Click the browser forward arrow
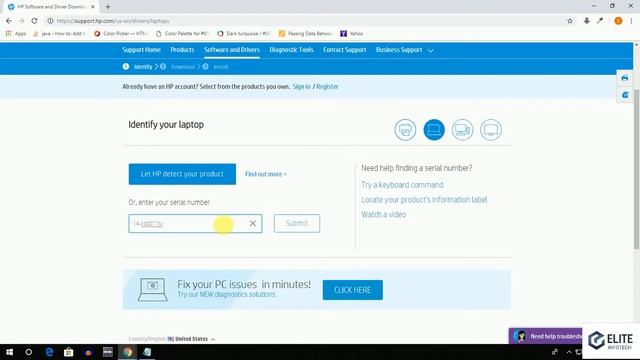Image resolution: width=640 pixels, height=360 pixels. (x=22, y=21)
